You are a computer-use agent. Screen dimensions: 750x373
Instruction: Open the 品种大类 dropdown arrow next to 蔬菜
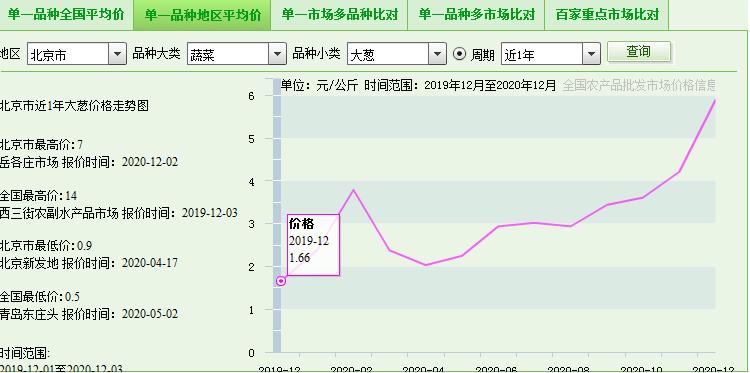[x=277, y=54]
